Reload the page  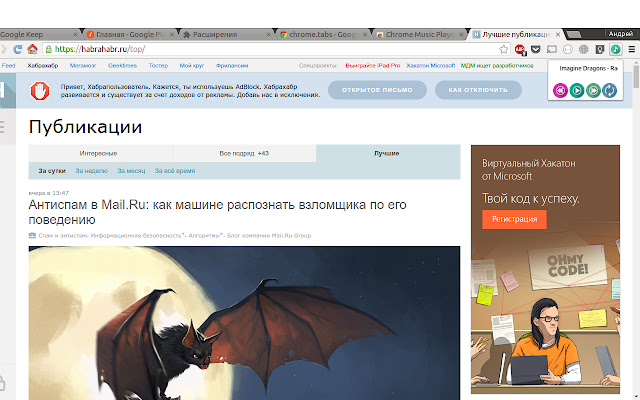tap(18, 49)
